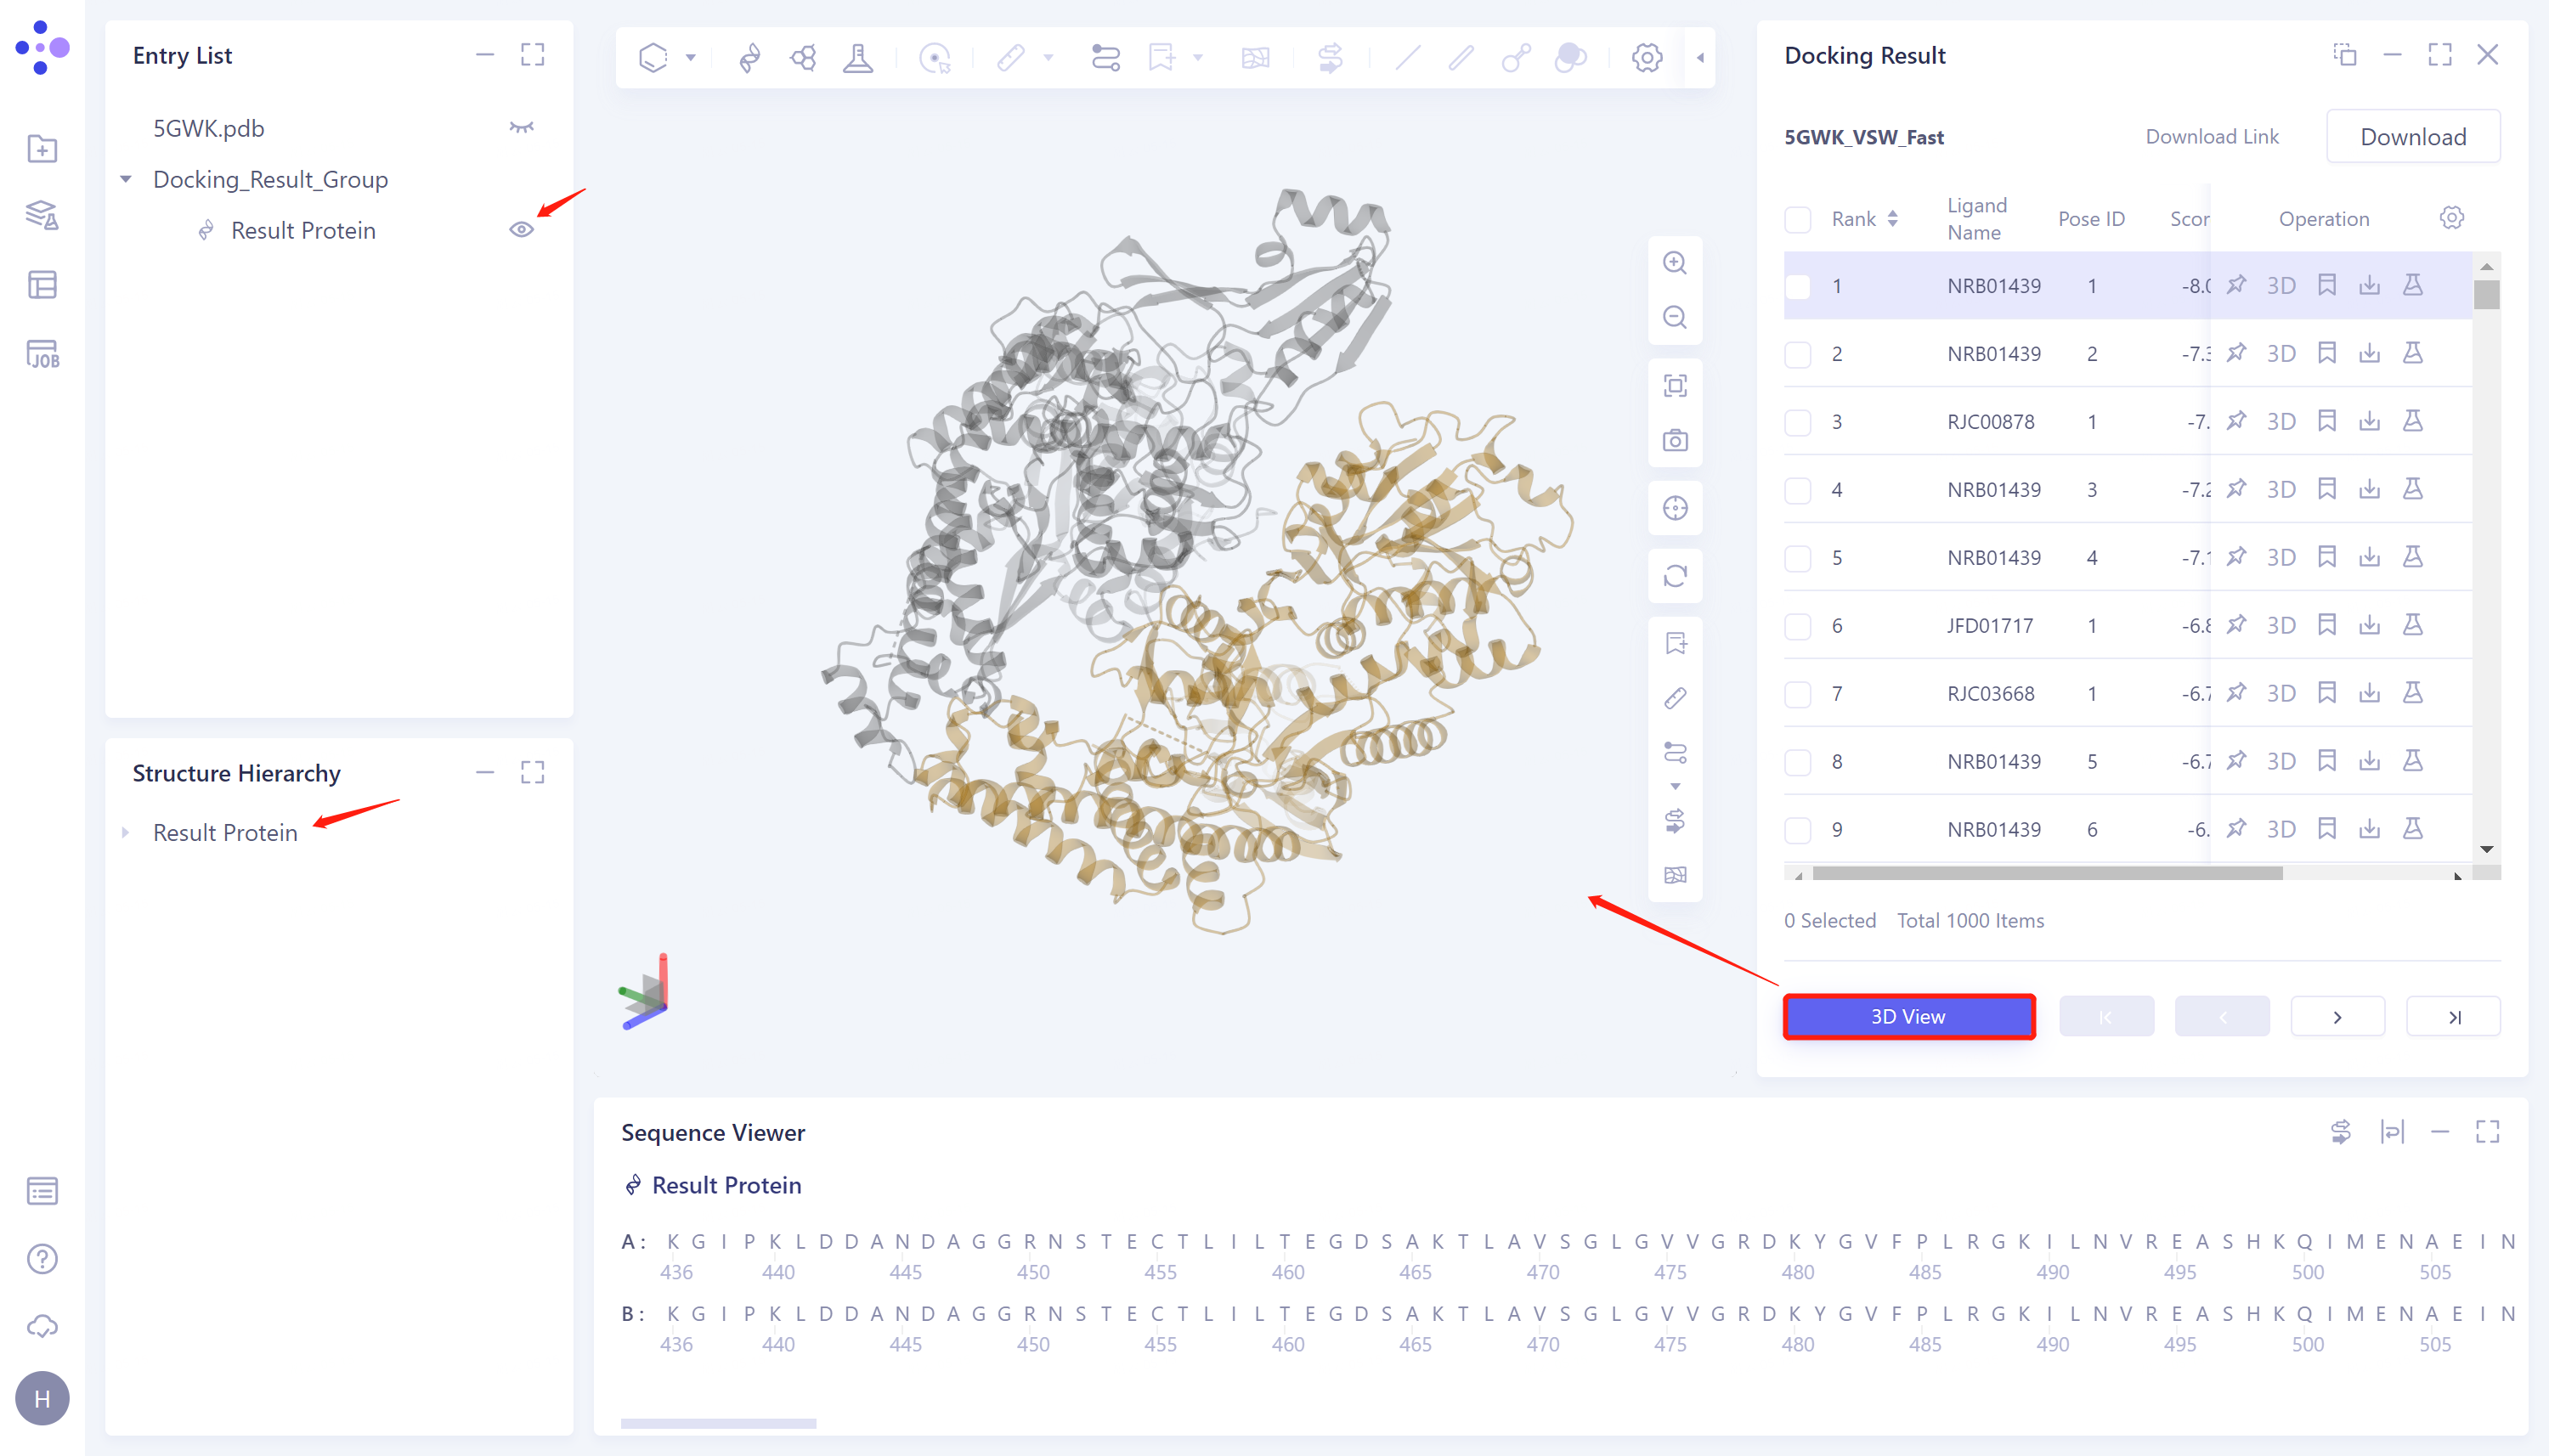Click the zoom-in magnifier icon
2549x1456 pixels.
point(1675,262)
